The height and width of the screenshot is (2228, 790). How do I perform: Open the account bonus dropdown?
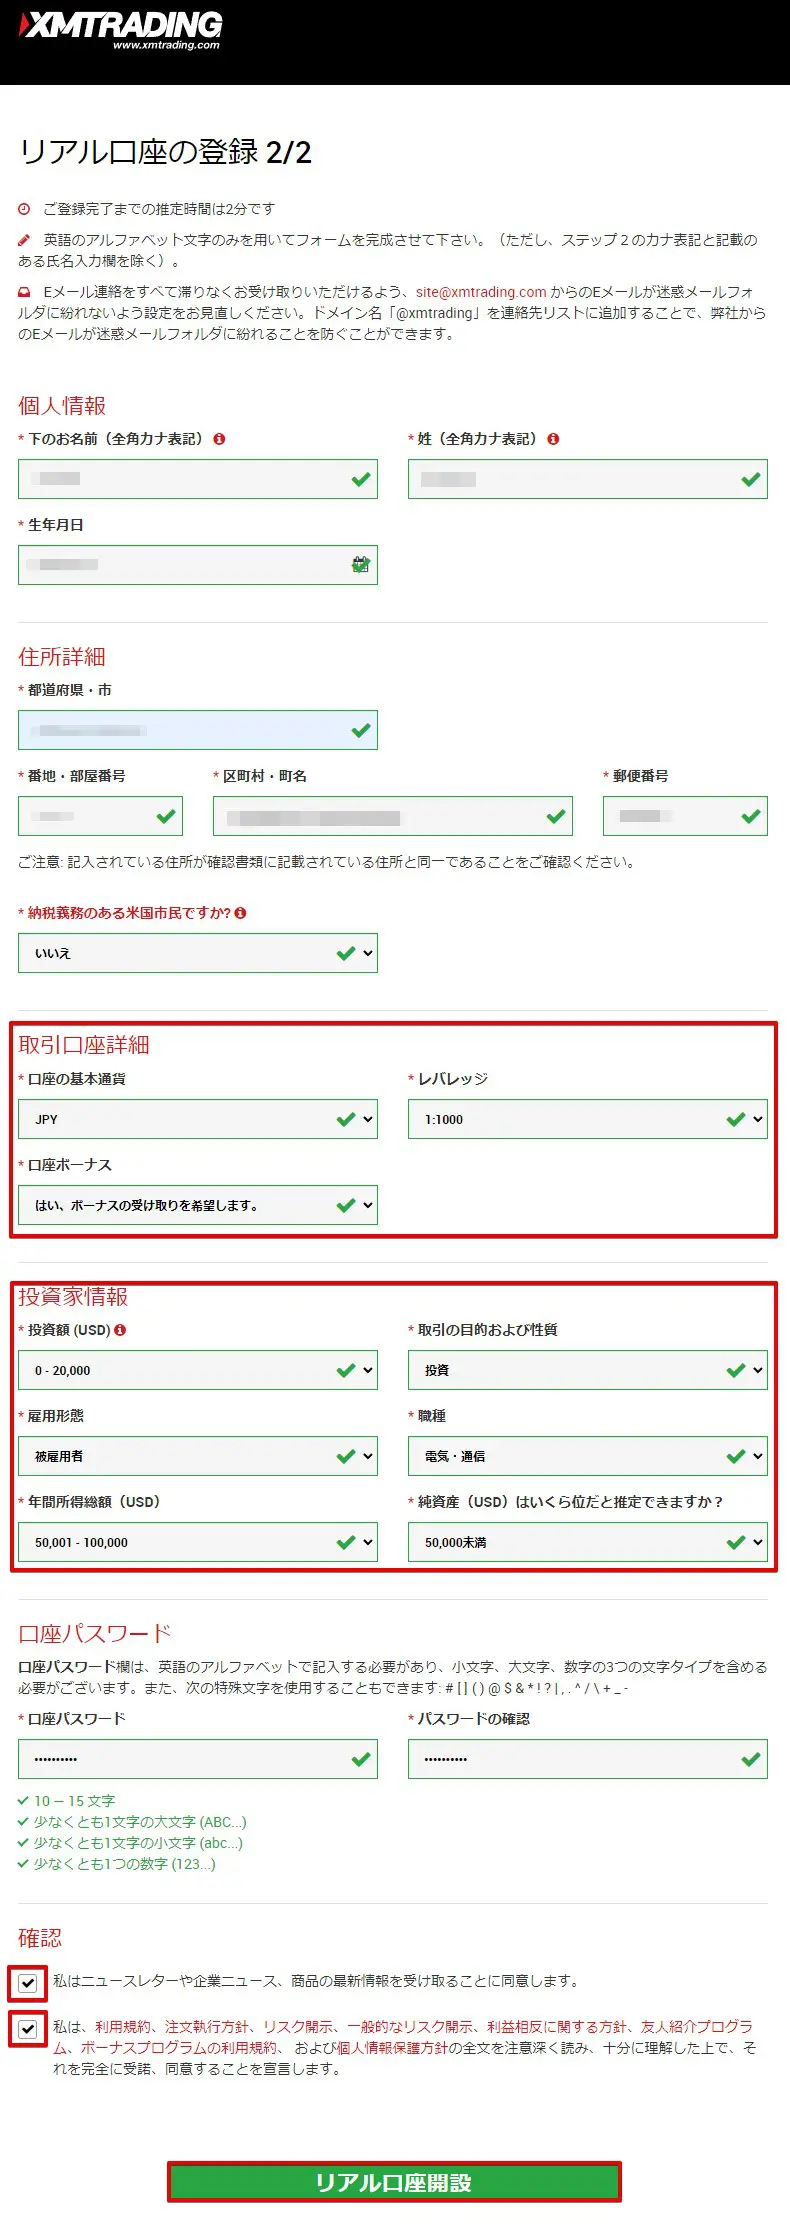(x=197, y=1205)
